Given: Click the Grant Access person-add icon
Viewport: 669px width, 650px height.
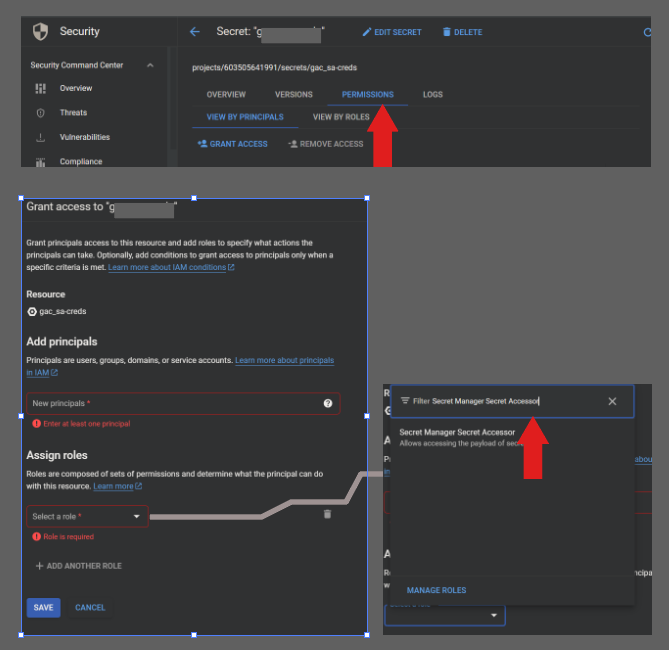Looking at the screenshot, I should (x=202, y=144).
